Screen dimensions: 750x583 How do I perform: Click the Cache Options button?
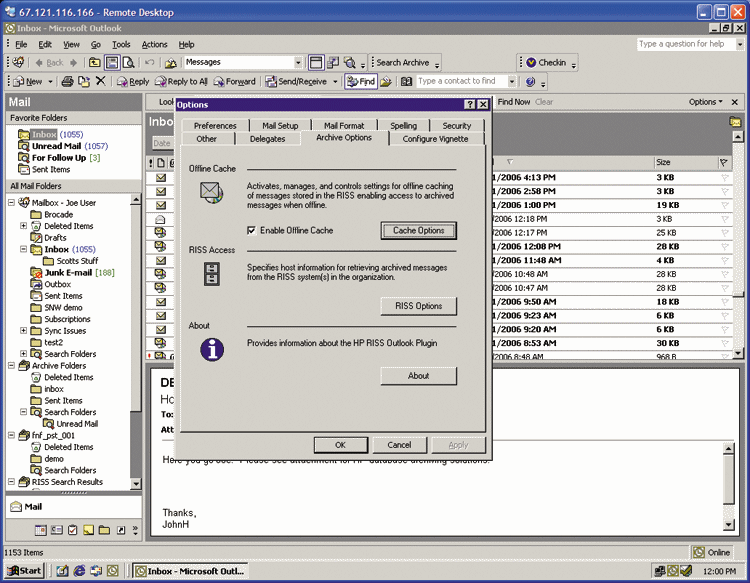(x=419, y=231)
